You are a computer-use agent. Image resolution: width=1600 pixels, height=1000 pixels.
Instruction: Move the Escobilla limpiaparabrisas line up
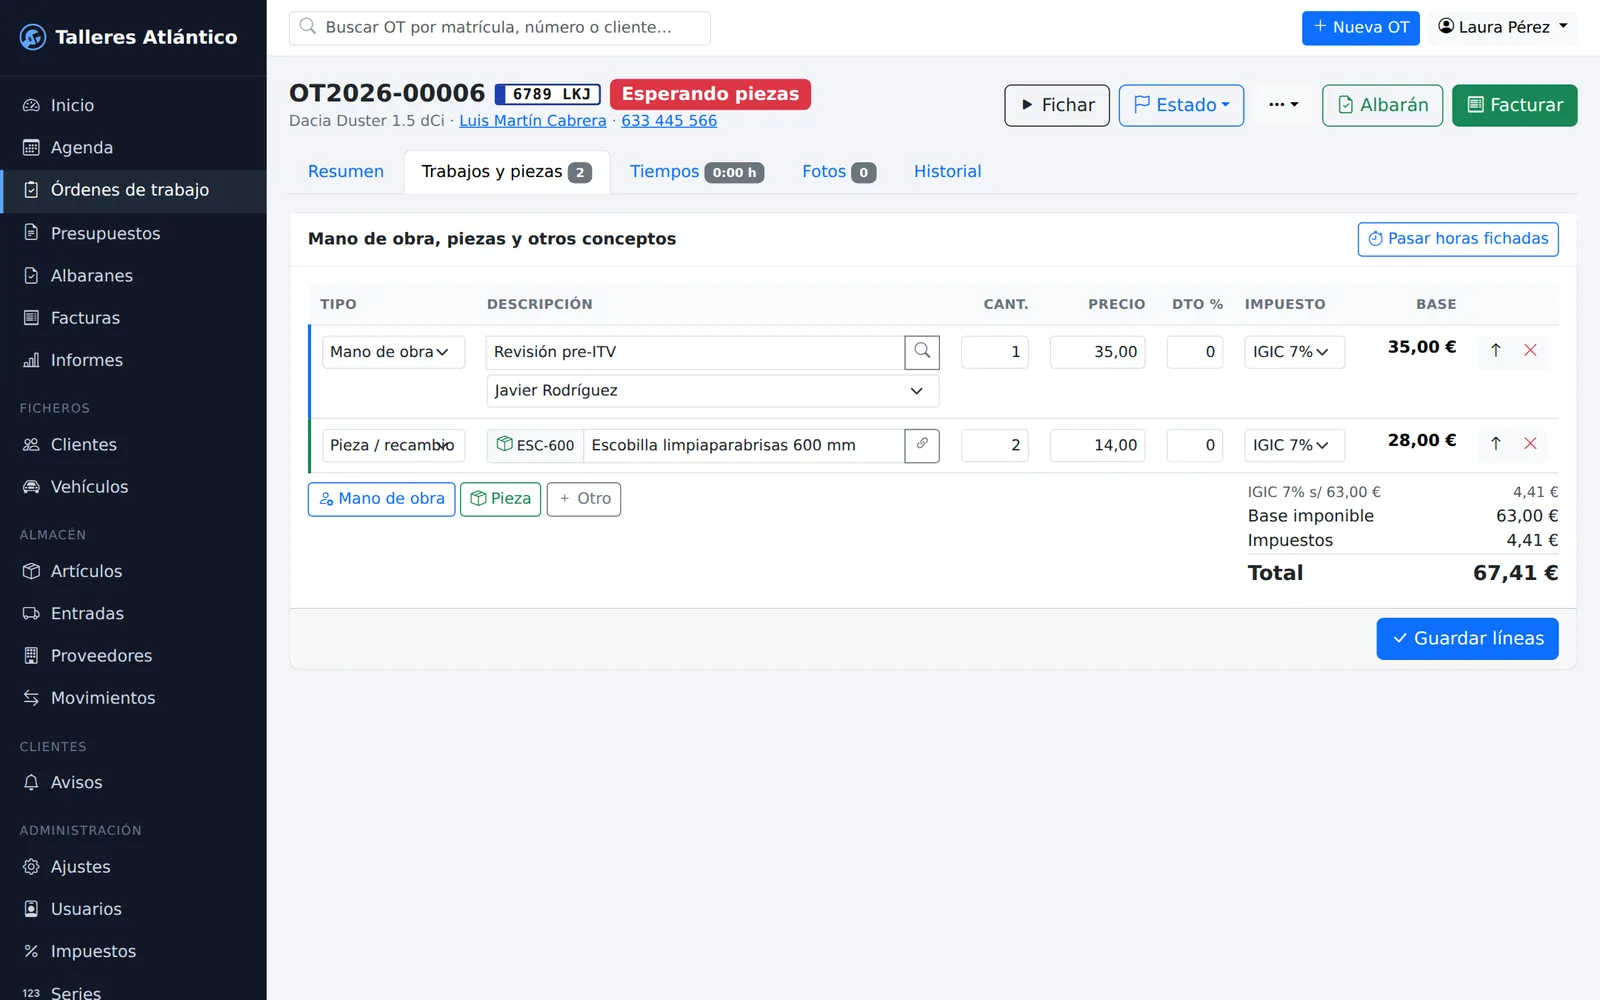tap(1496, 443)
